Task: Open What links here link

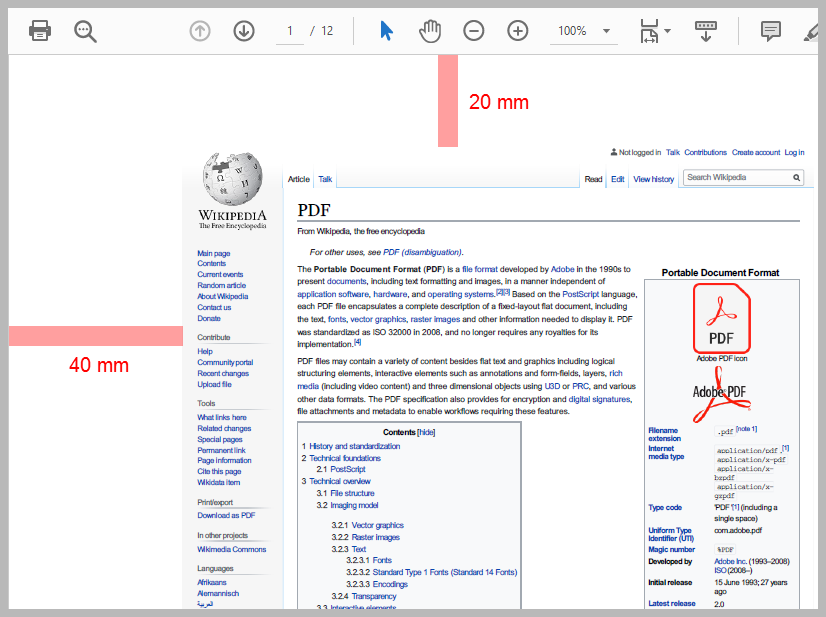Action: 222,417
